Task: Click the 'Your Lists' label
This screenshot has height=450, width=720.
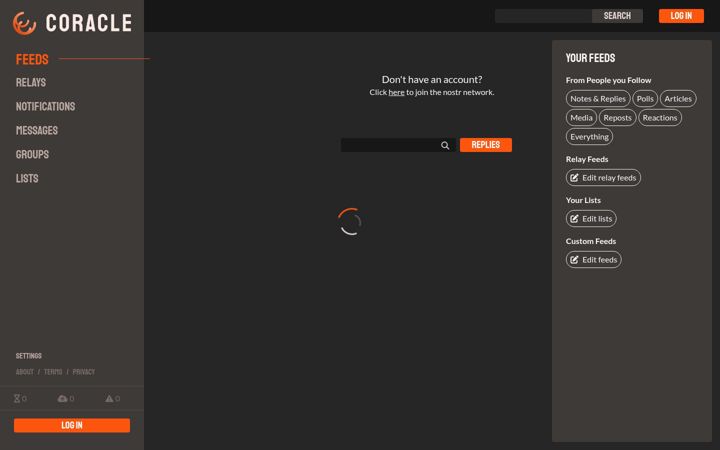Action: 583,200
